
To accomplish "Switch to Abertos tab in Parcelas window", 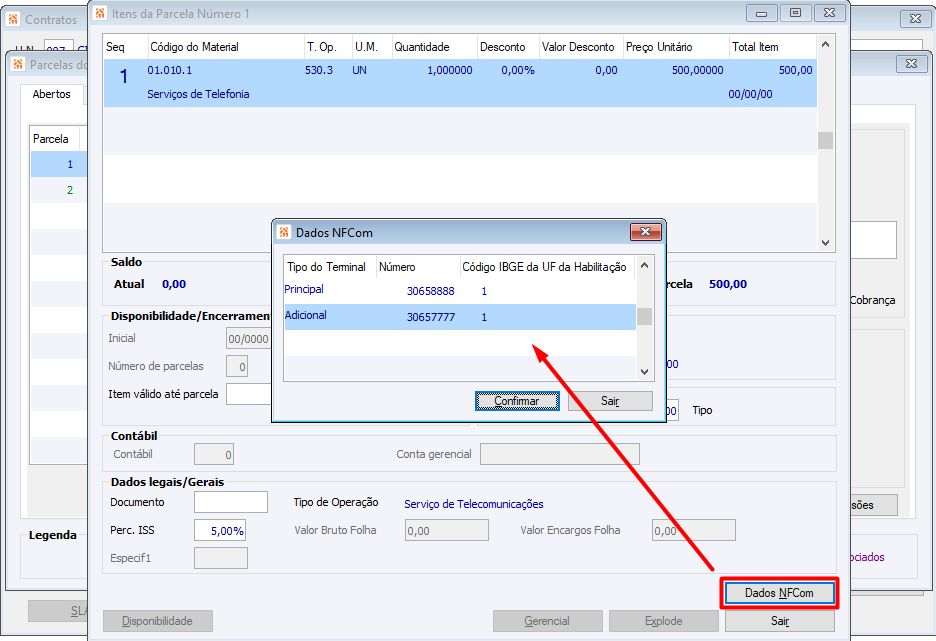I will [51, 94].
